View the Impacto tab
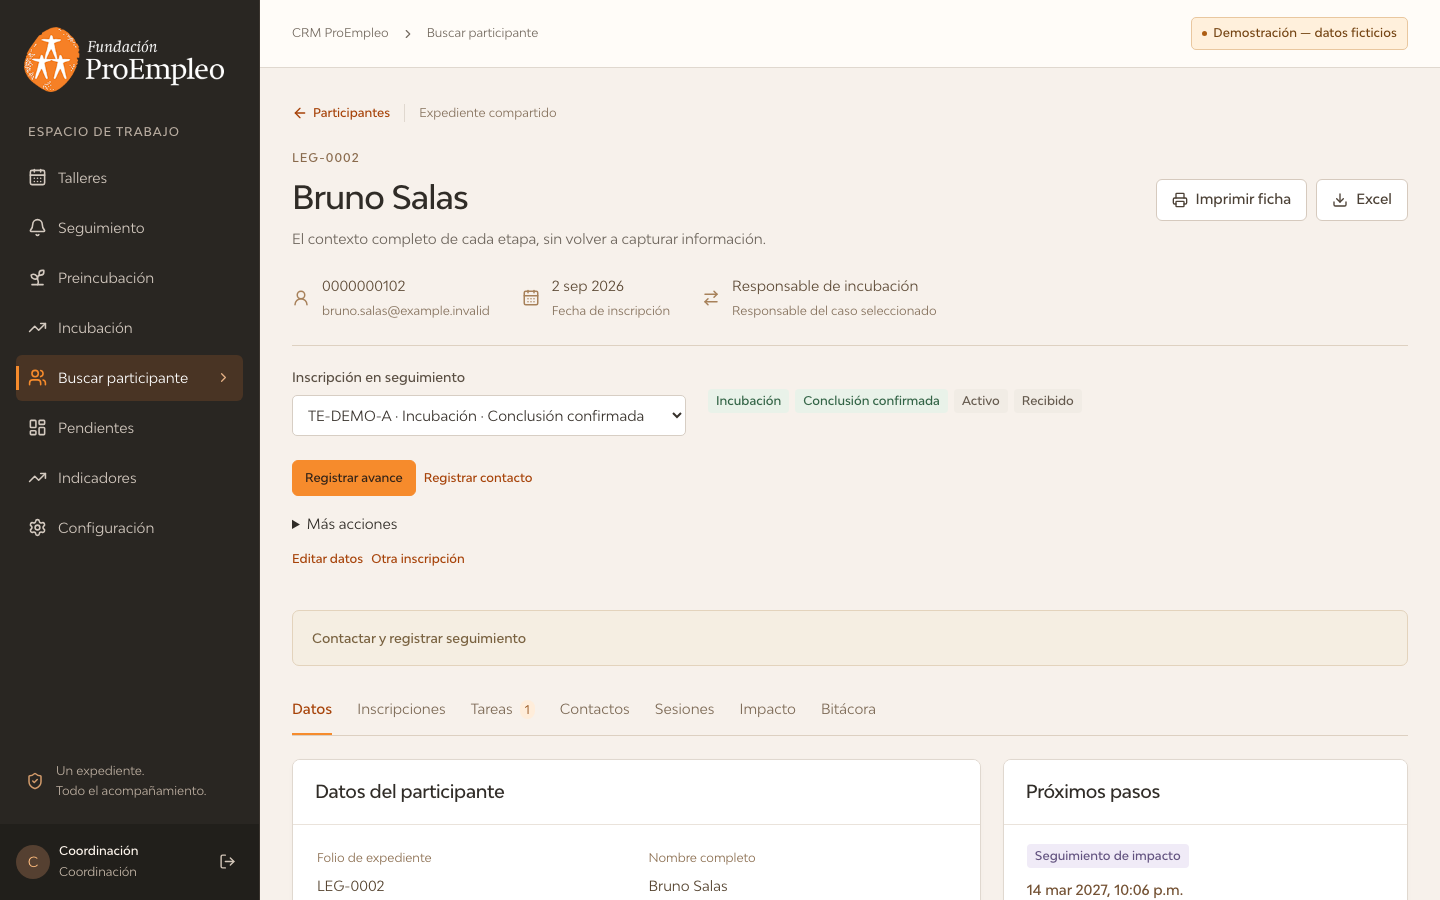Screen dimensions: 1440x900 coord(768,709)
